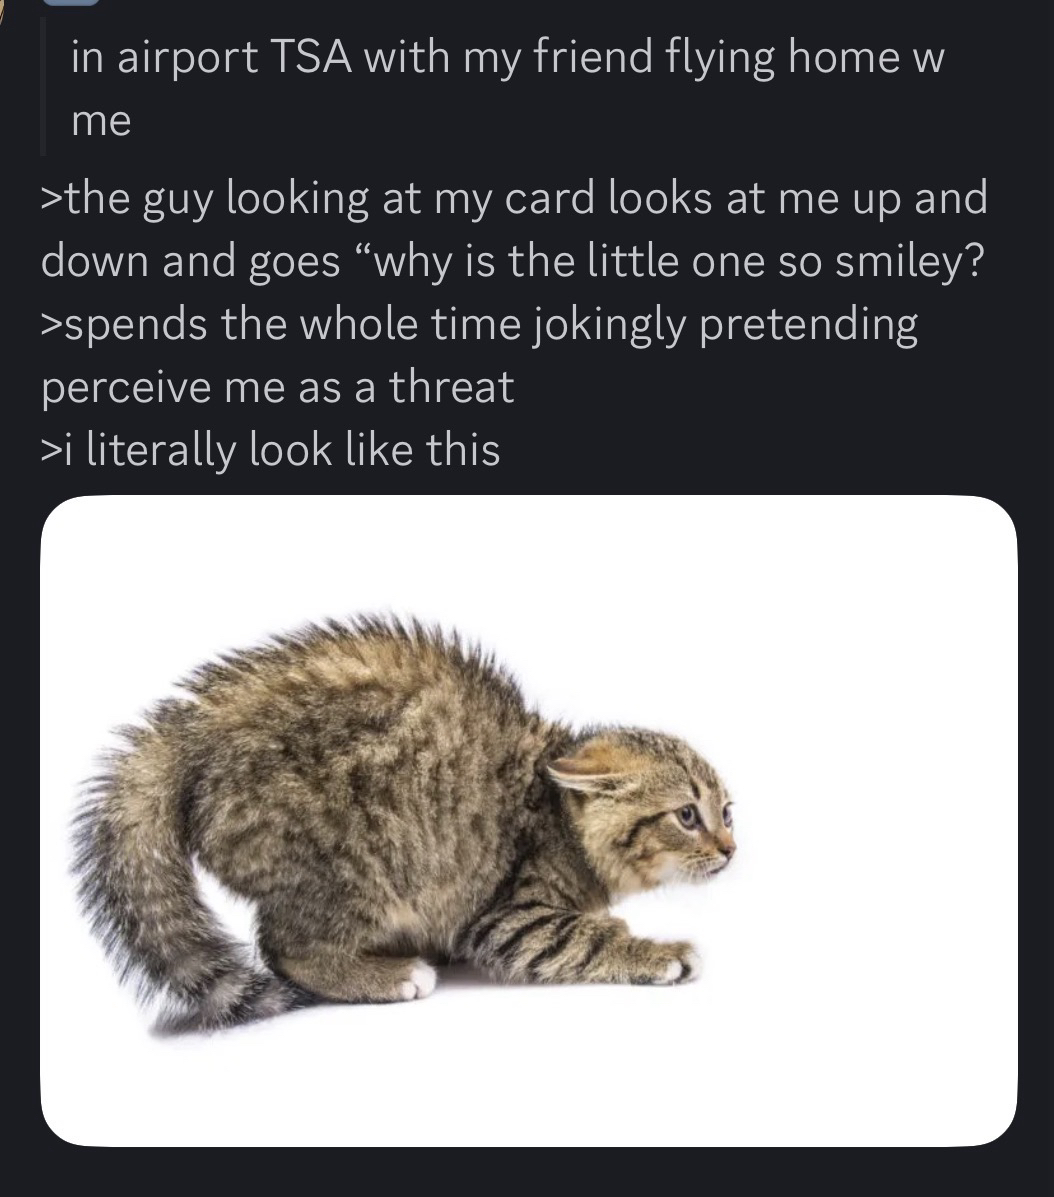Click the word "threat" in the message

click(x=452, y=386)
